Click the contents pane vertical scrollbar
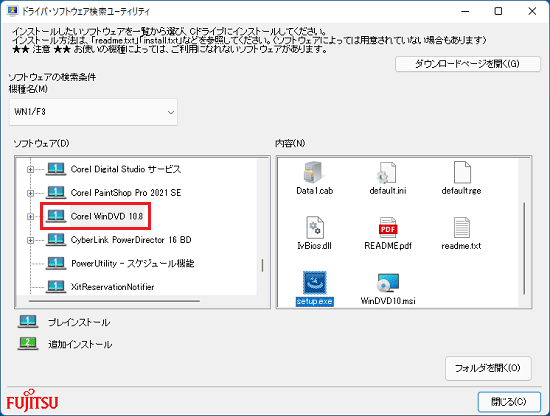The height and width of the screenshot is (416, 550). 524,248
